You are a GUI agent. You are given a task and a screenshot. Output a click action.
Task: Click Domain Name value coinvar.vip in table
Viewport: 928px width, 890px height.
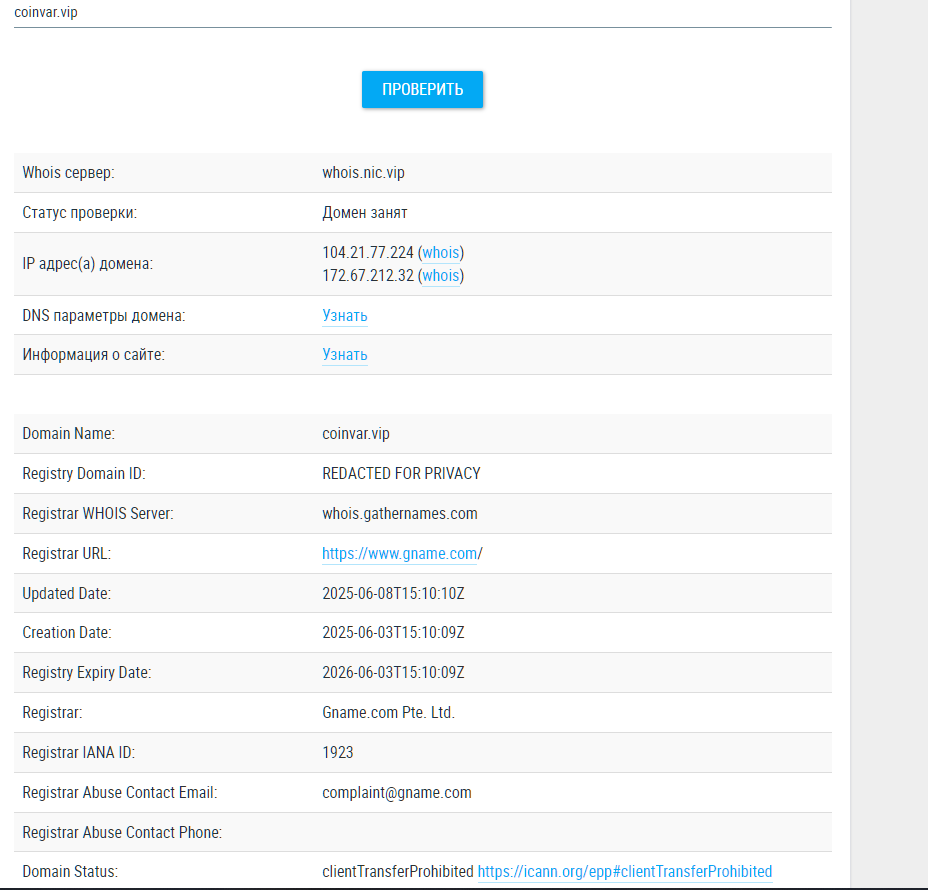tap(356, 434)
